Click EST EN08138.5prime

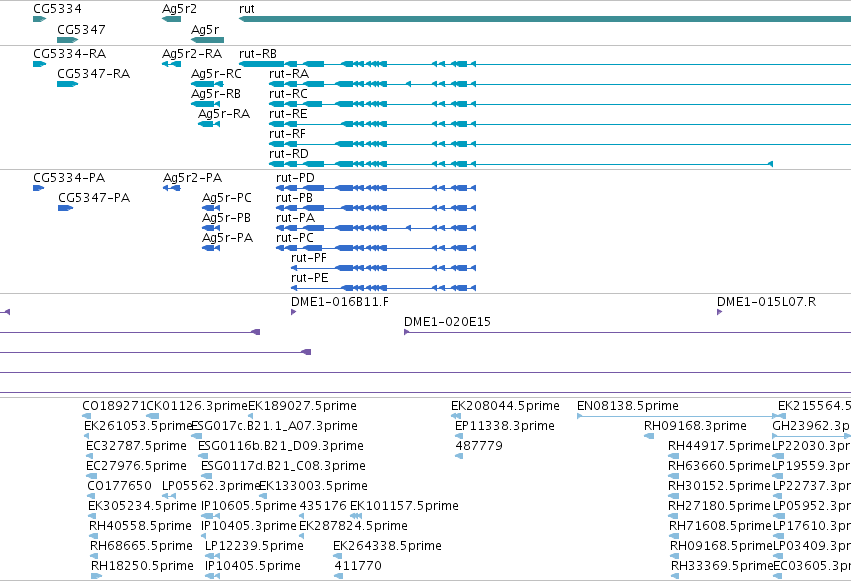tap(627, 406)
